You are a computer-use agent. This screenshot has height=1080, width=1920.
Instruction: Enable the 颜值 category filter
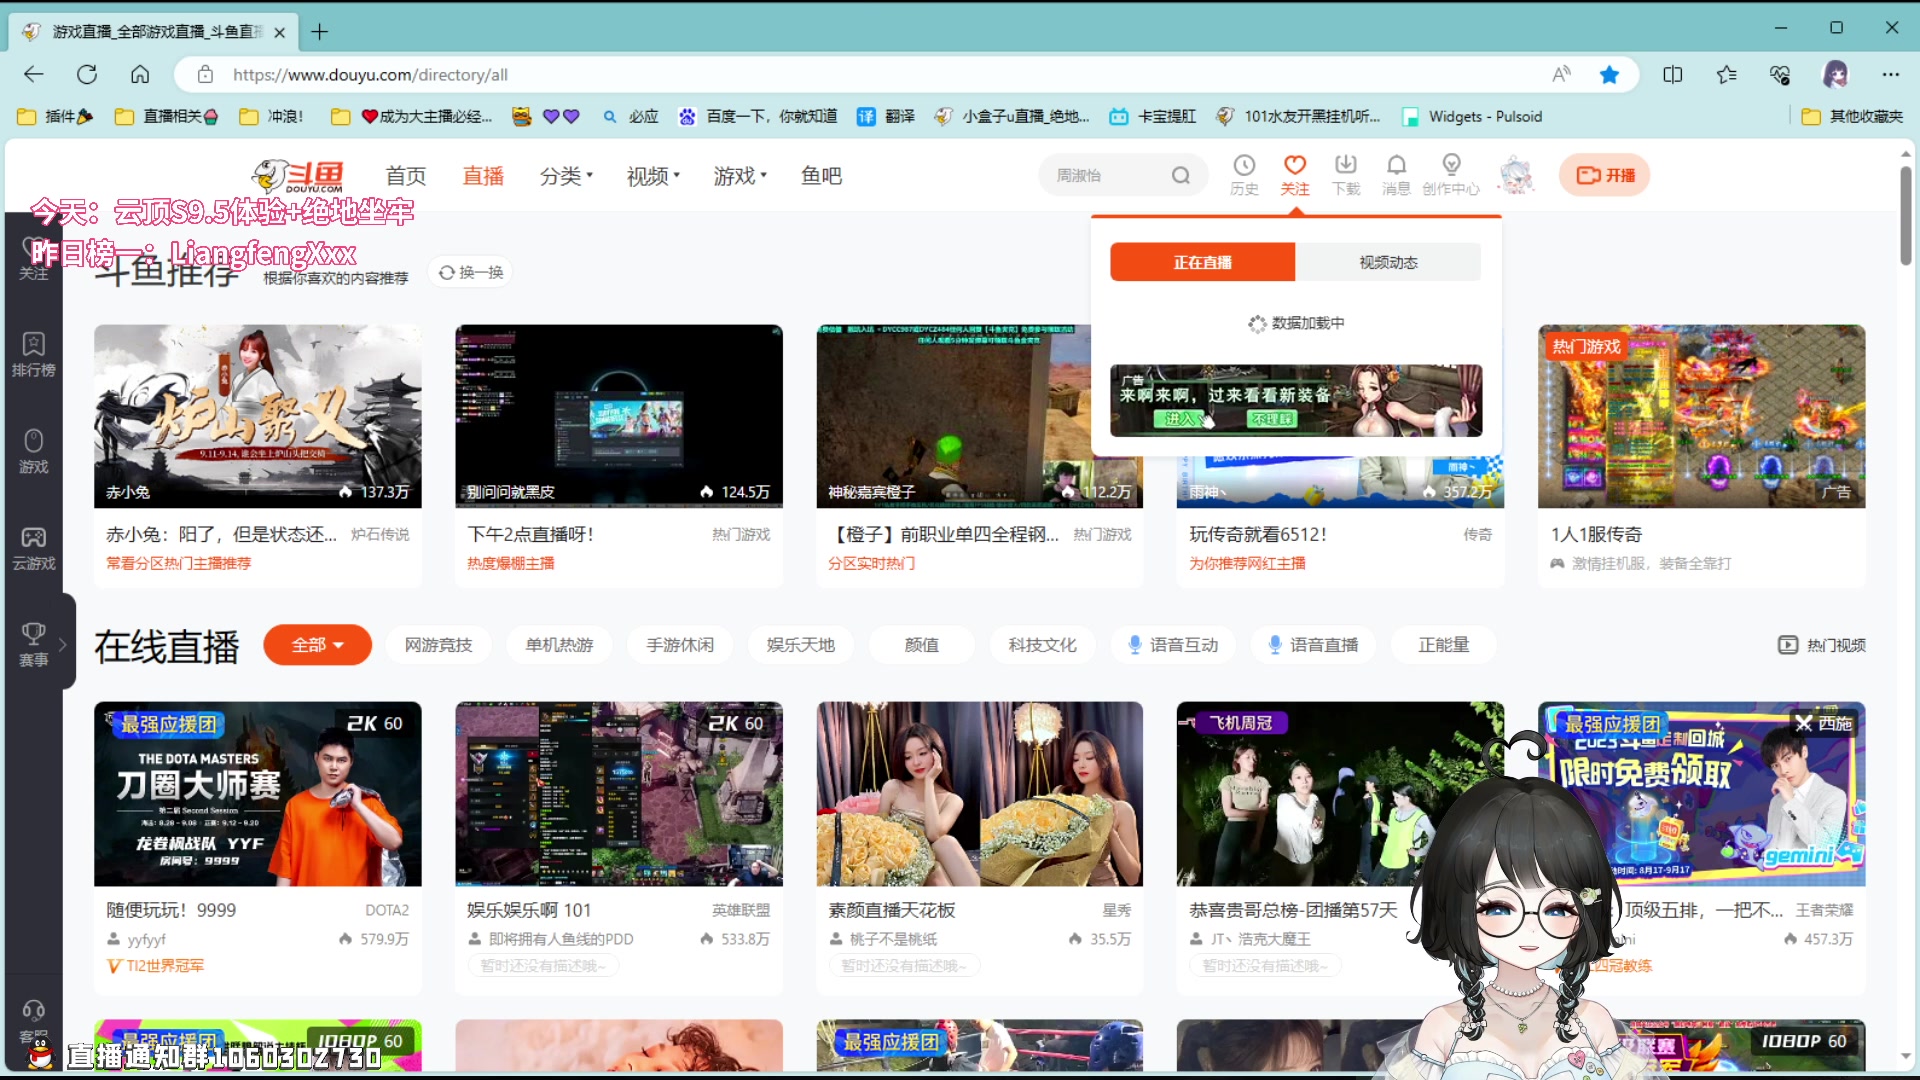pyautogui.click(x=921, y=644)
